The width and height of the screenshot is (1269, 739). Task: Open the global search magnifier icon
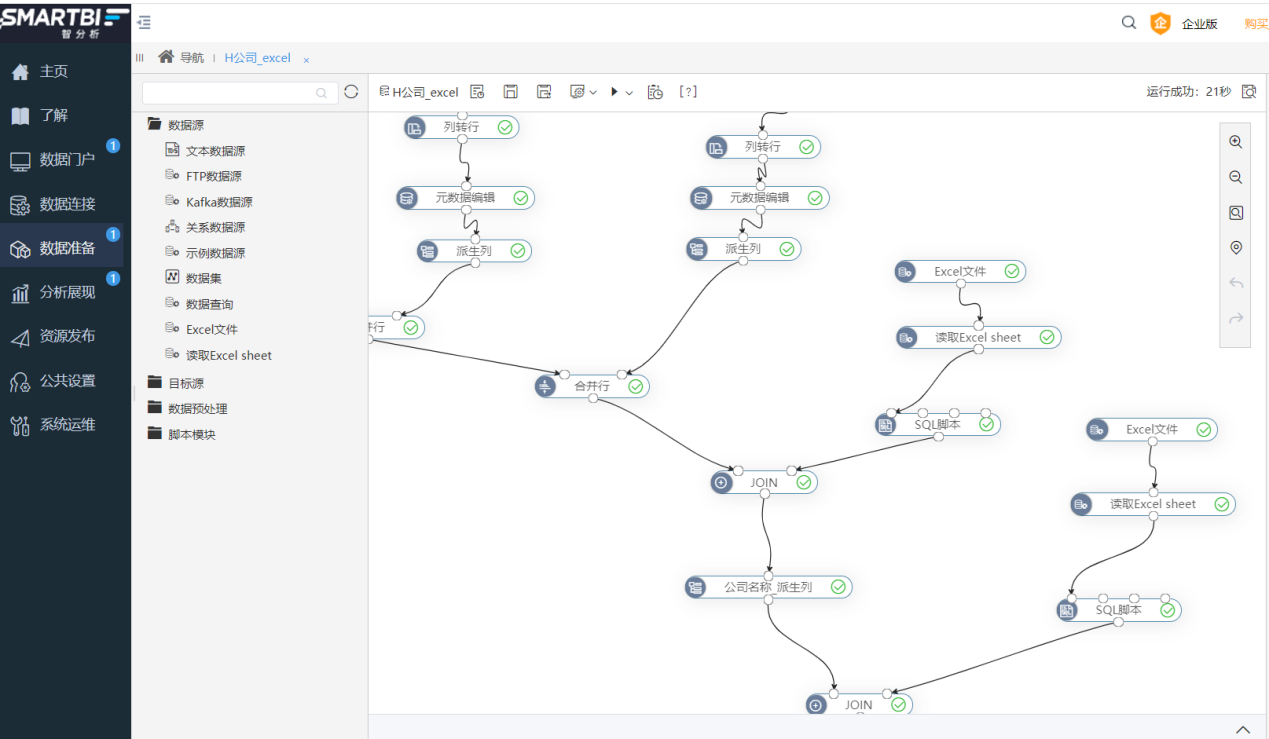pyautogui.click(x=1129, y=23)
